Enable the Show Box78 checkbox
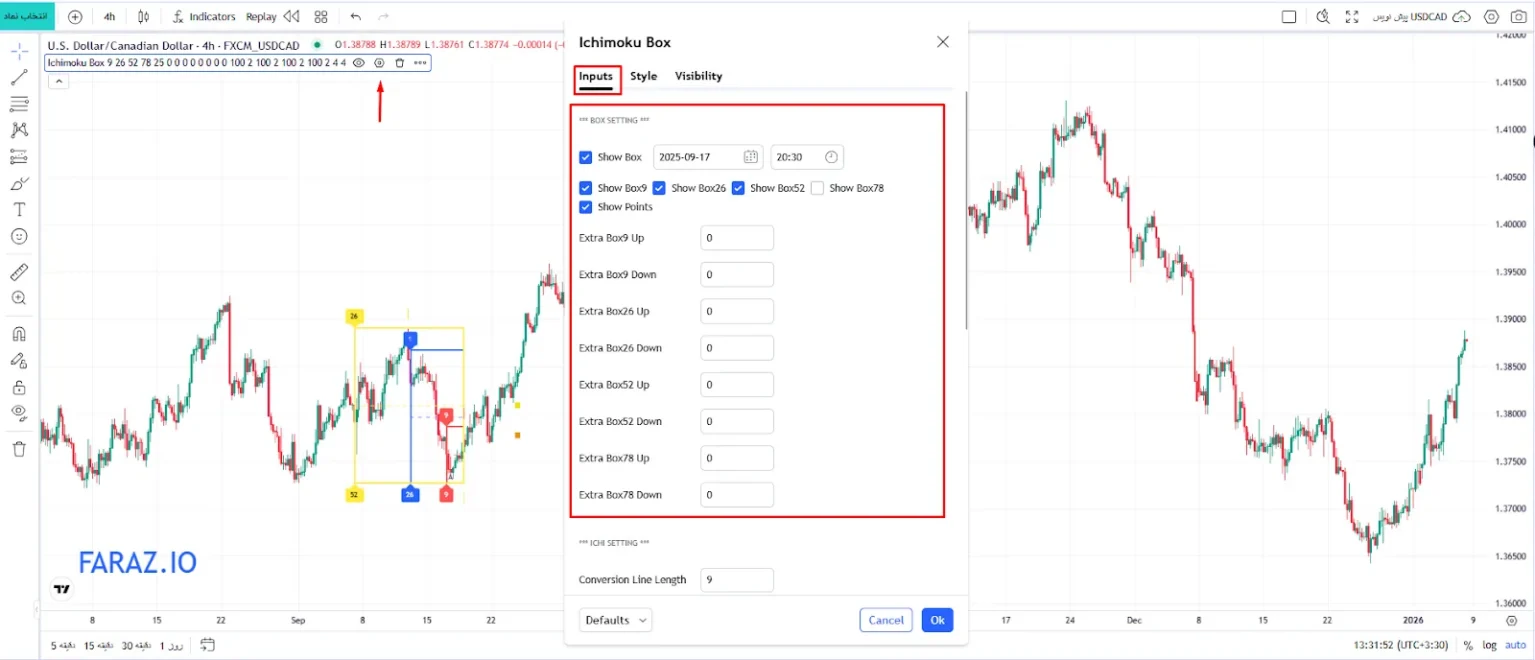1535x660 pixels. pos(816,188)
